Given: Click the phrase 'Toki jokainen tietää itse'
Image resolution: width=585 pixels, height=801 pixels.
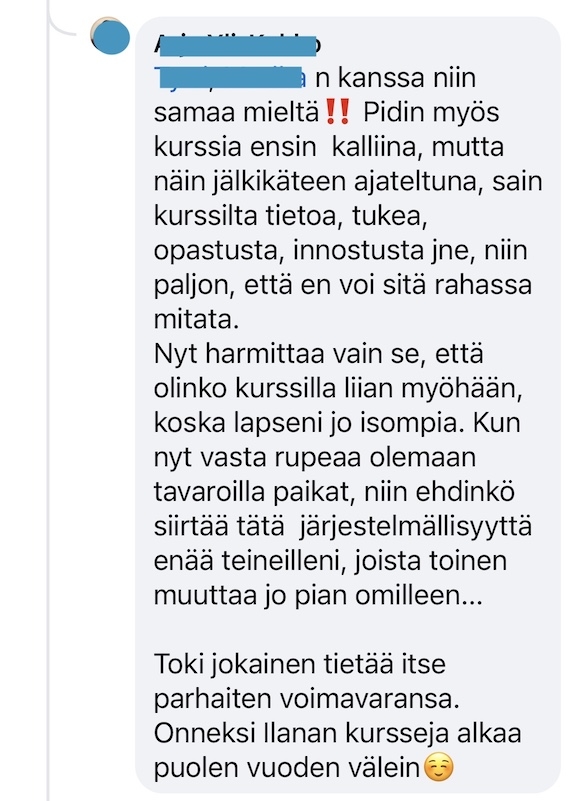Looking at the screenshot, I should pos(300,664).
